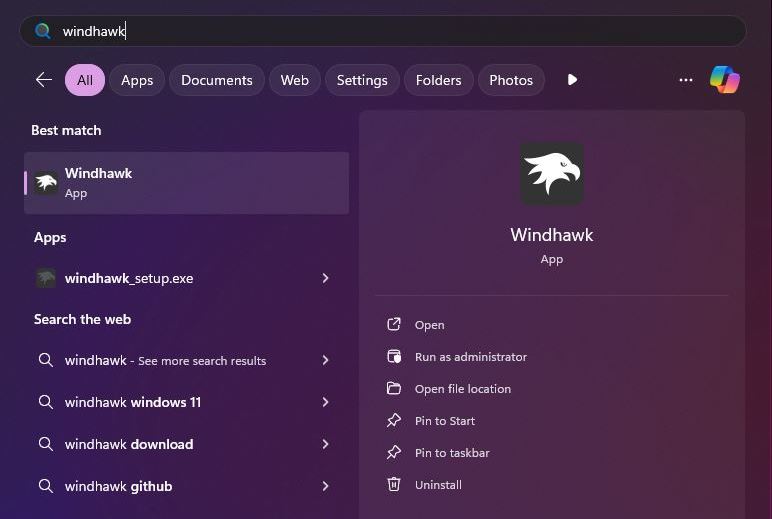This screenshot has width=772, height=519.
Task: Choose the Settings filter tab
Action: (x=362, y=80)
